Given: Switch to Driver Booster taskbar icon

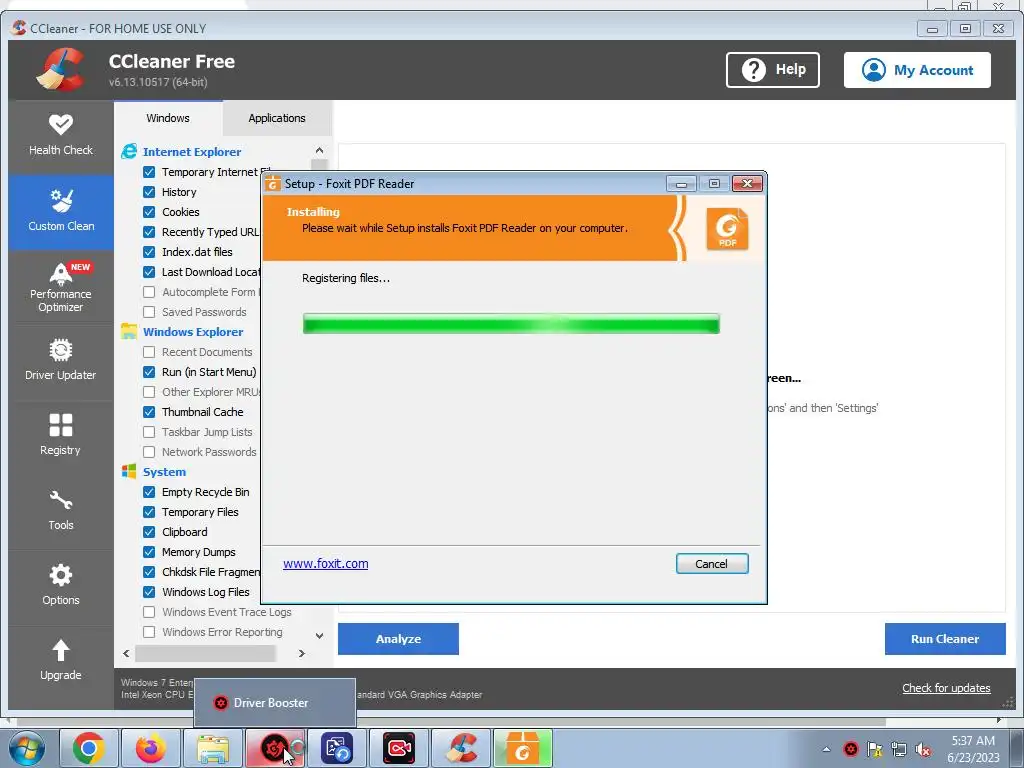Looking at the screenshot, I should click(274, 748).
